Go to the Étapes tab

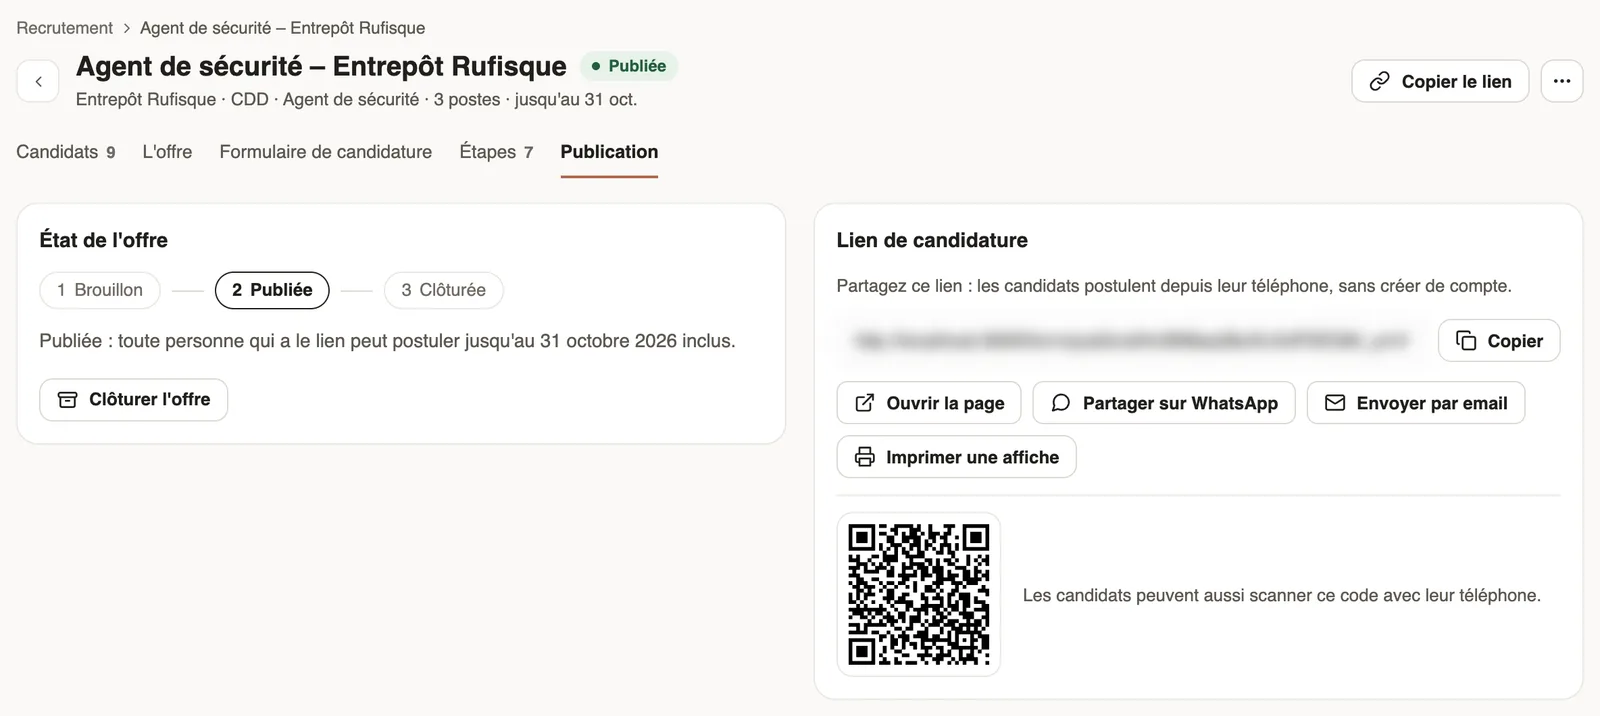[496, 152]
